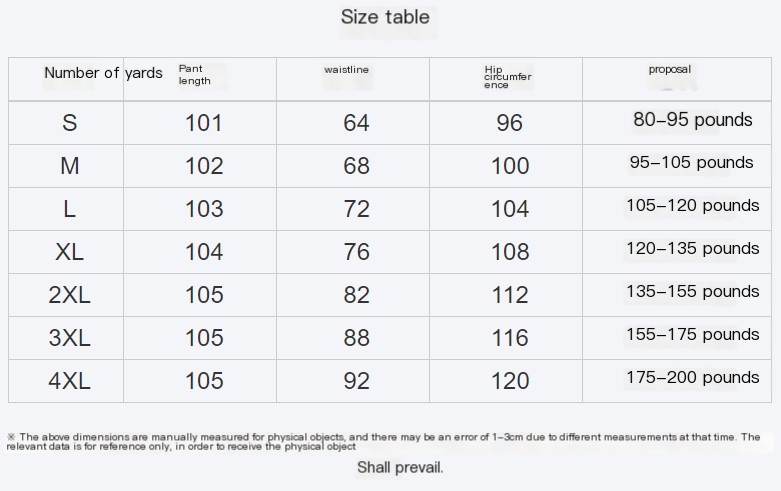Click the "Shall prevail." text

[400, 467]
